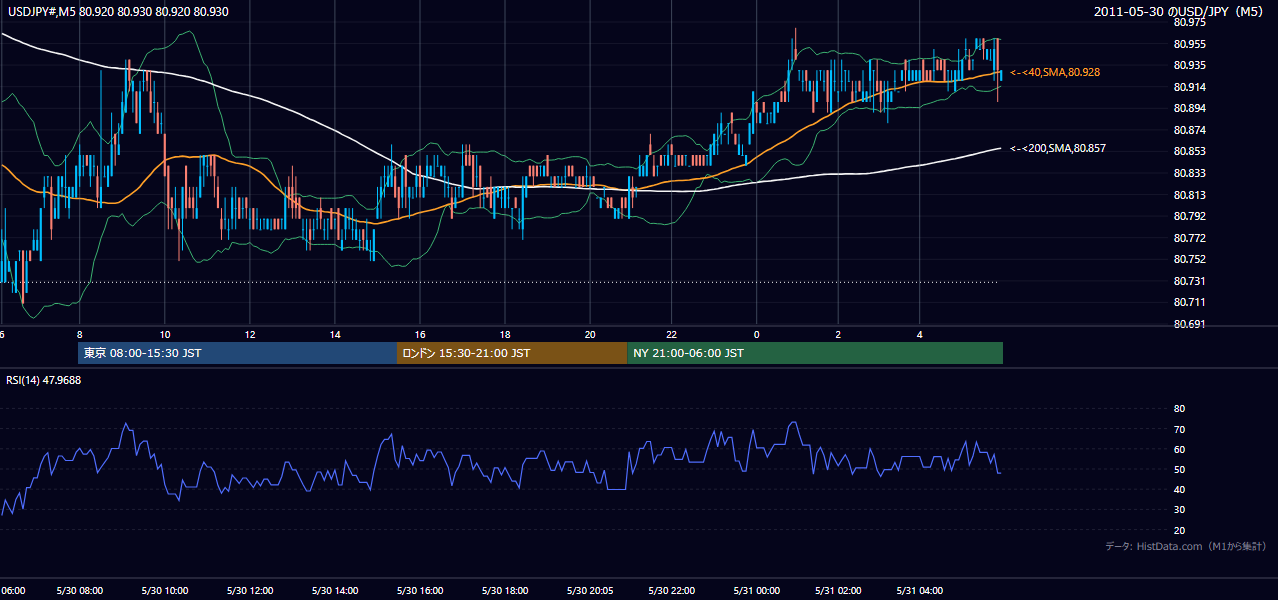Click the 80.772 price axis label
The height and width of the screenshot is (600, 1278).
pyautogui.click(x=1189, y=238)
